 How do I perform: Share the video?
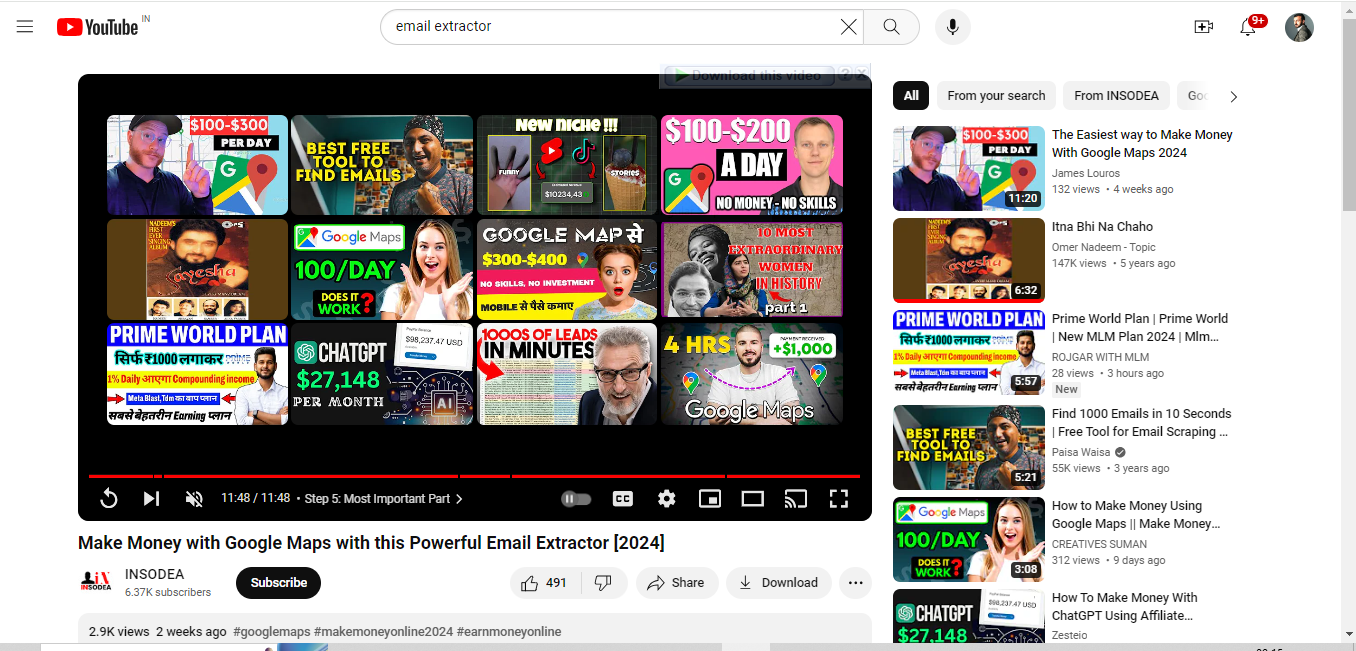click(676, 583)
